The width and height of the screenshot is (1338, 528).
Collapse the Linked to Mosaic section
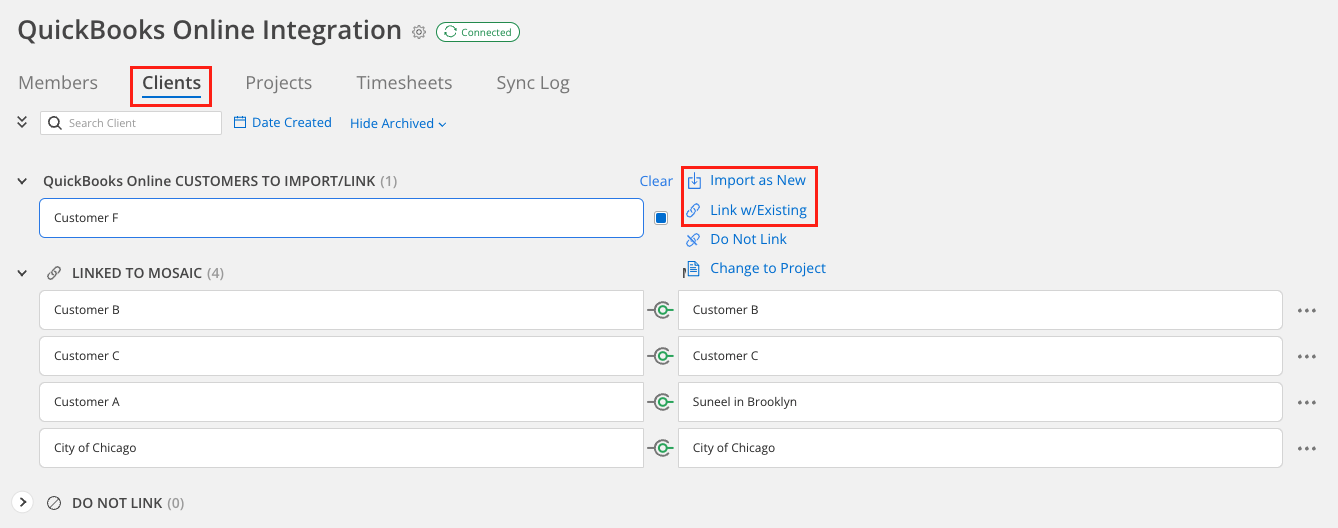click(22, 273)
